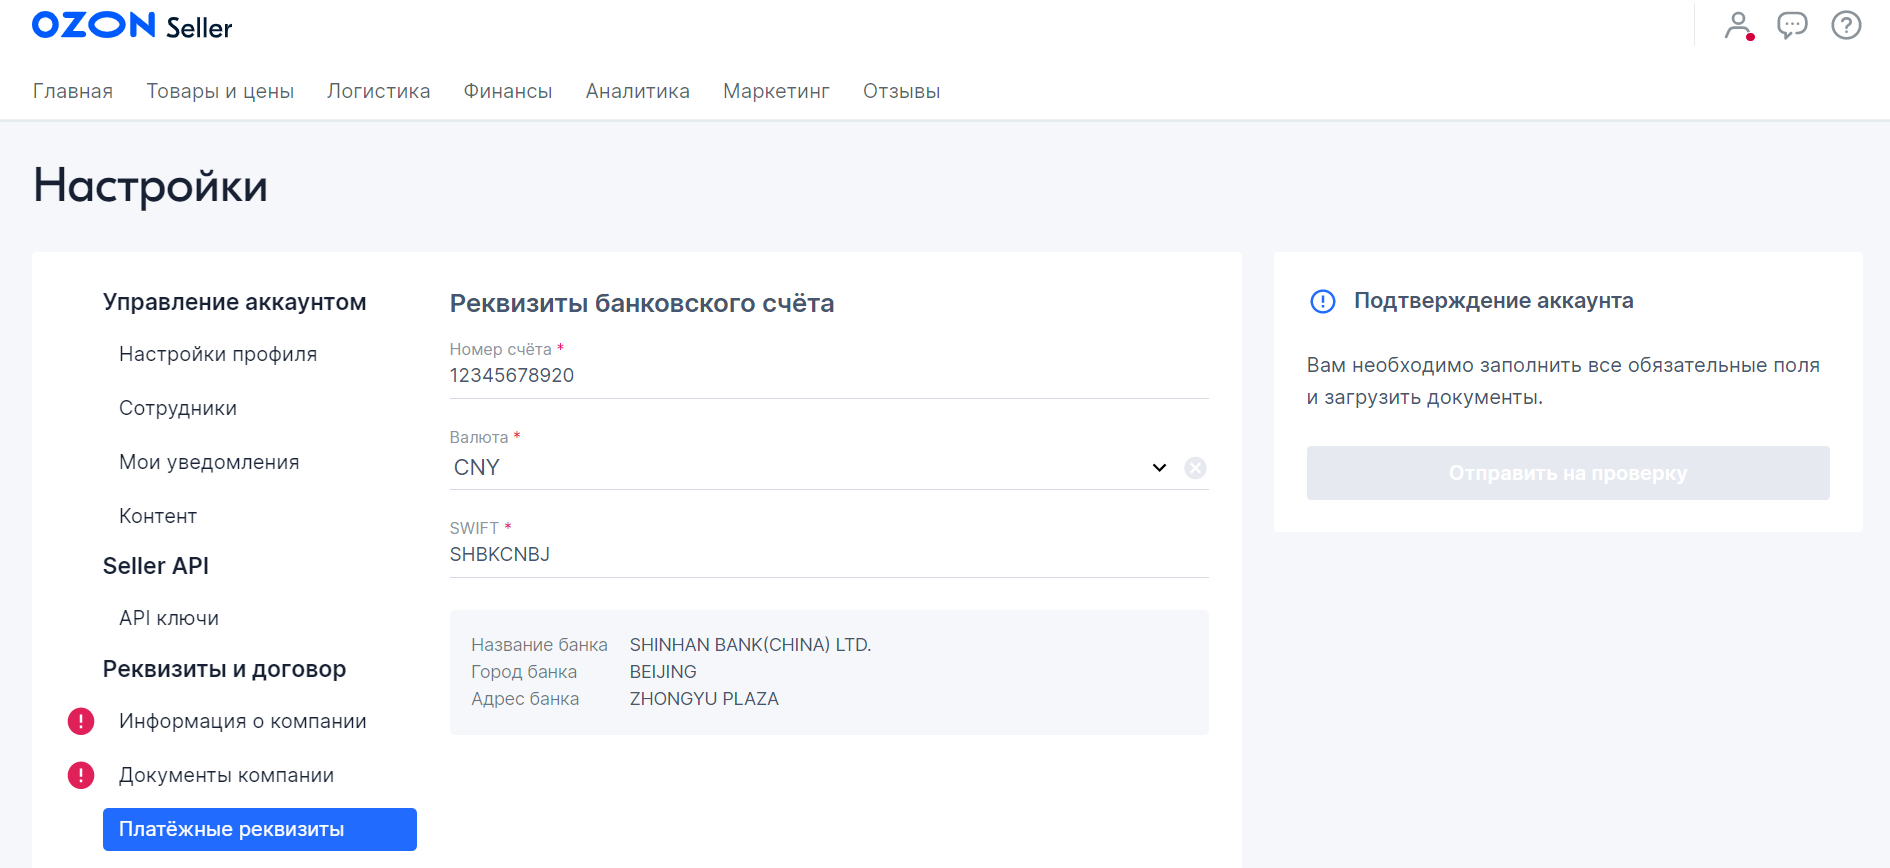This screenshot has width=1890, height=868.
Task: Click the Город банка label
Action: pos(524,672)
